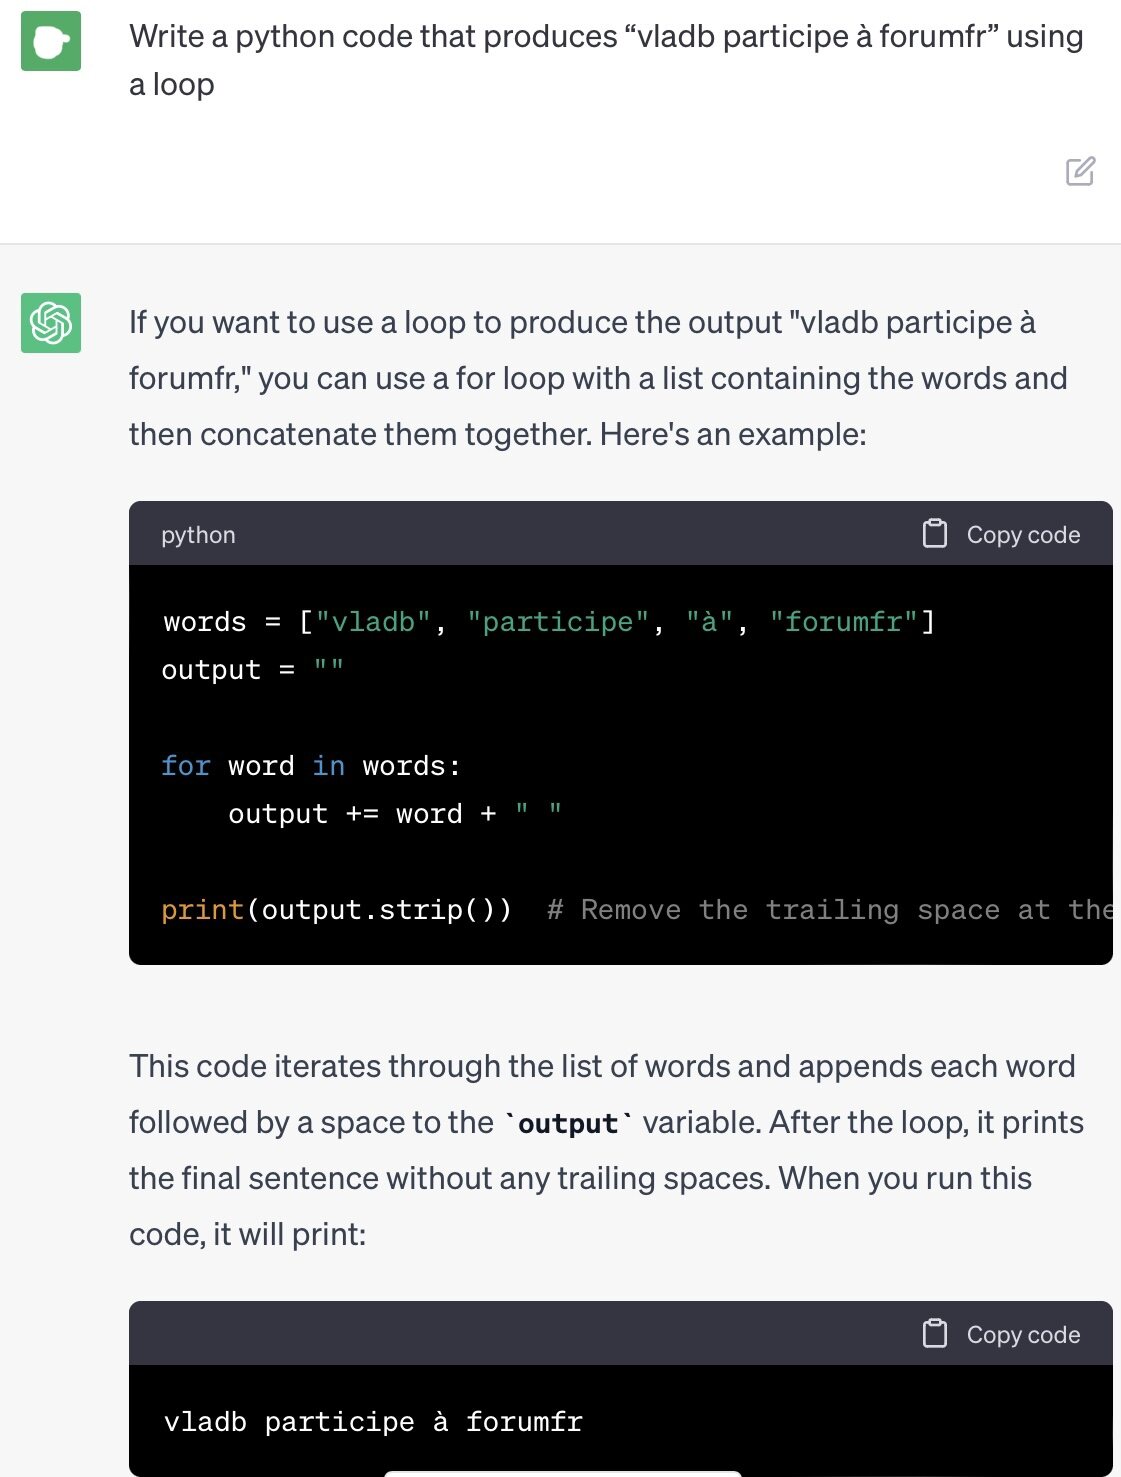Click clipboard icon in the python code header

934,534
